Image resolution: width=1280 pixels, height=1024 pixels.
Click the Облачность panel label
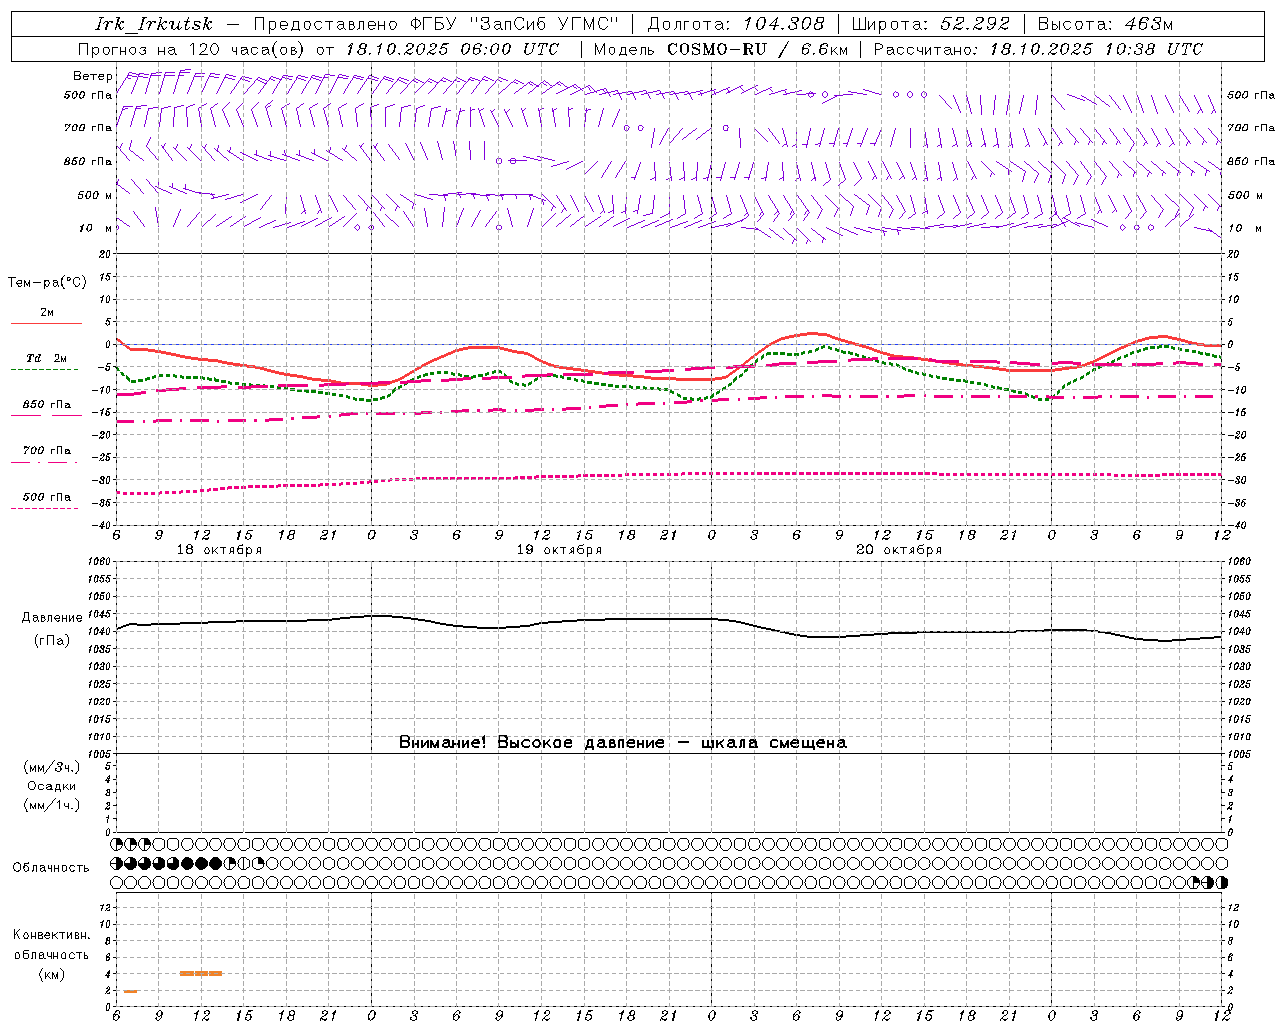click(x=51, y=868)
